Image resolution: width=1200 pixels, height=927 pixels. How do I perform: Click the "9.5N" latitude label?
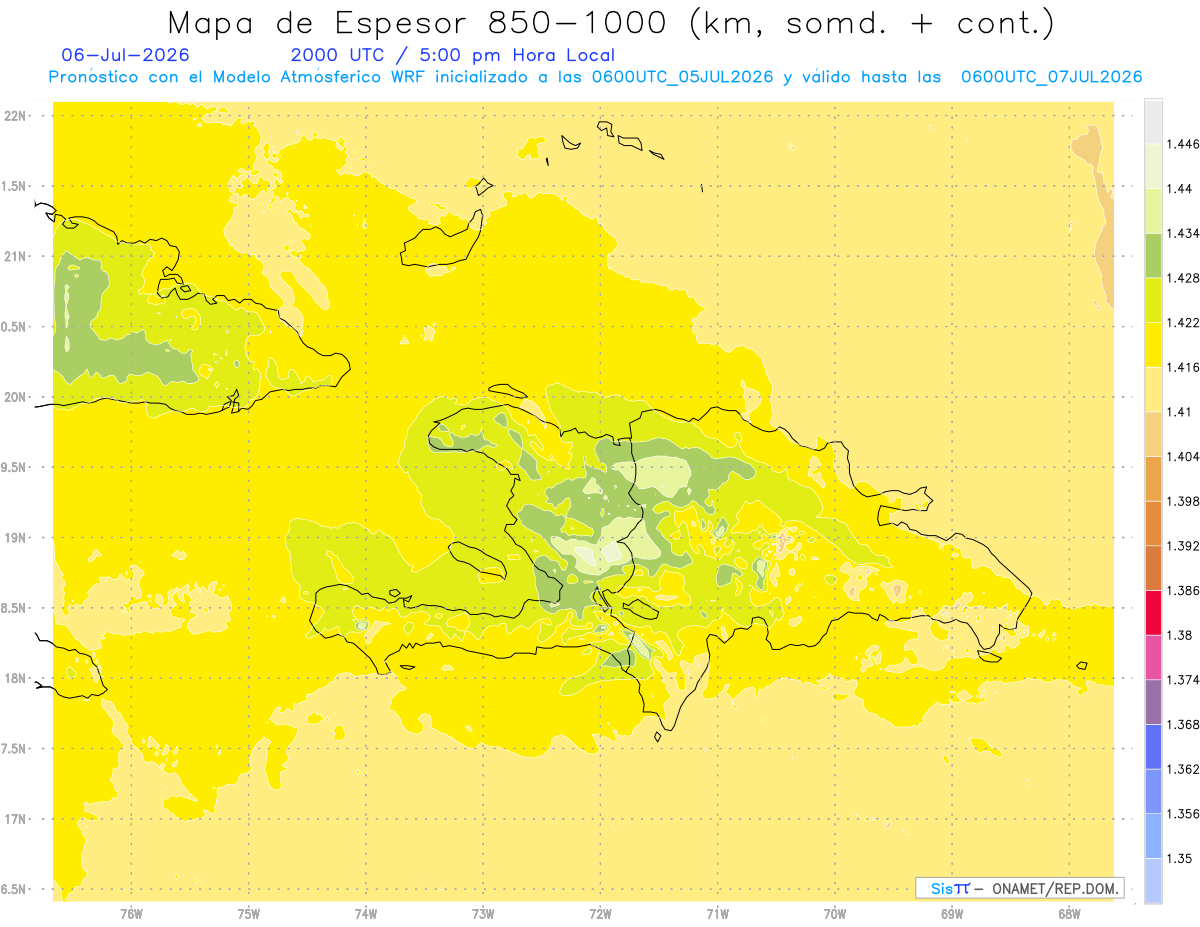[15, 468]
